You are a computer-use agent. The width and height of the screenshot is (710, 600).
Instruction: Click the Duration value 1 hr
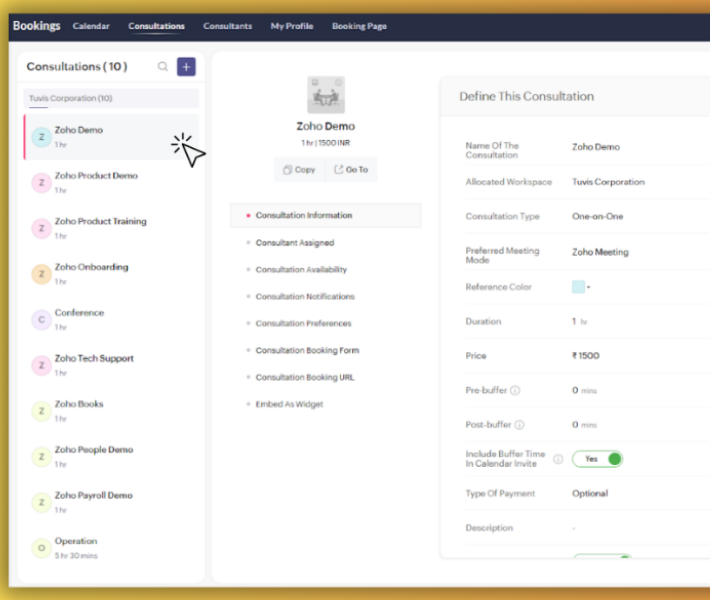coord(580,322)
